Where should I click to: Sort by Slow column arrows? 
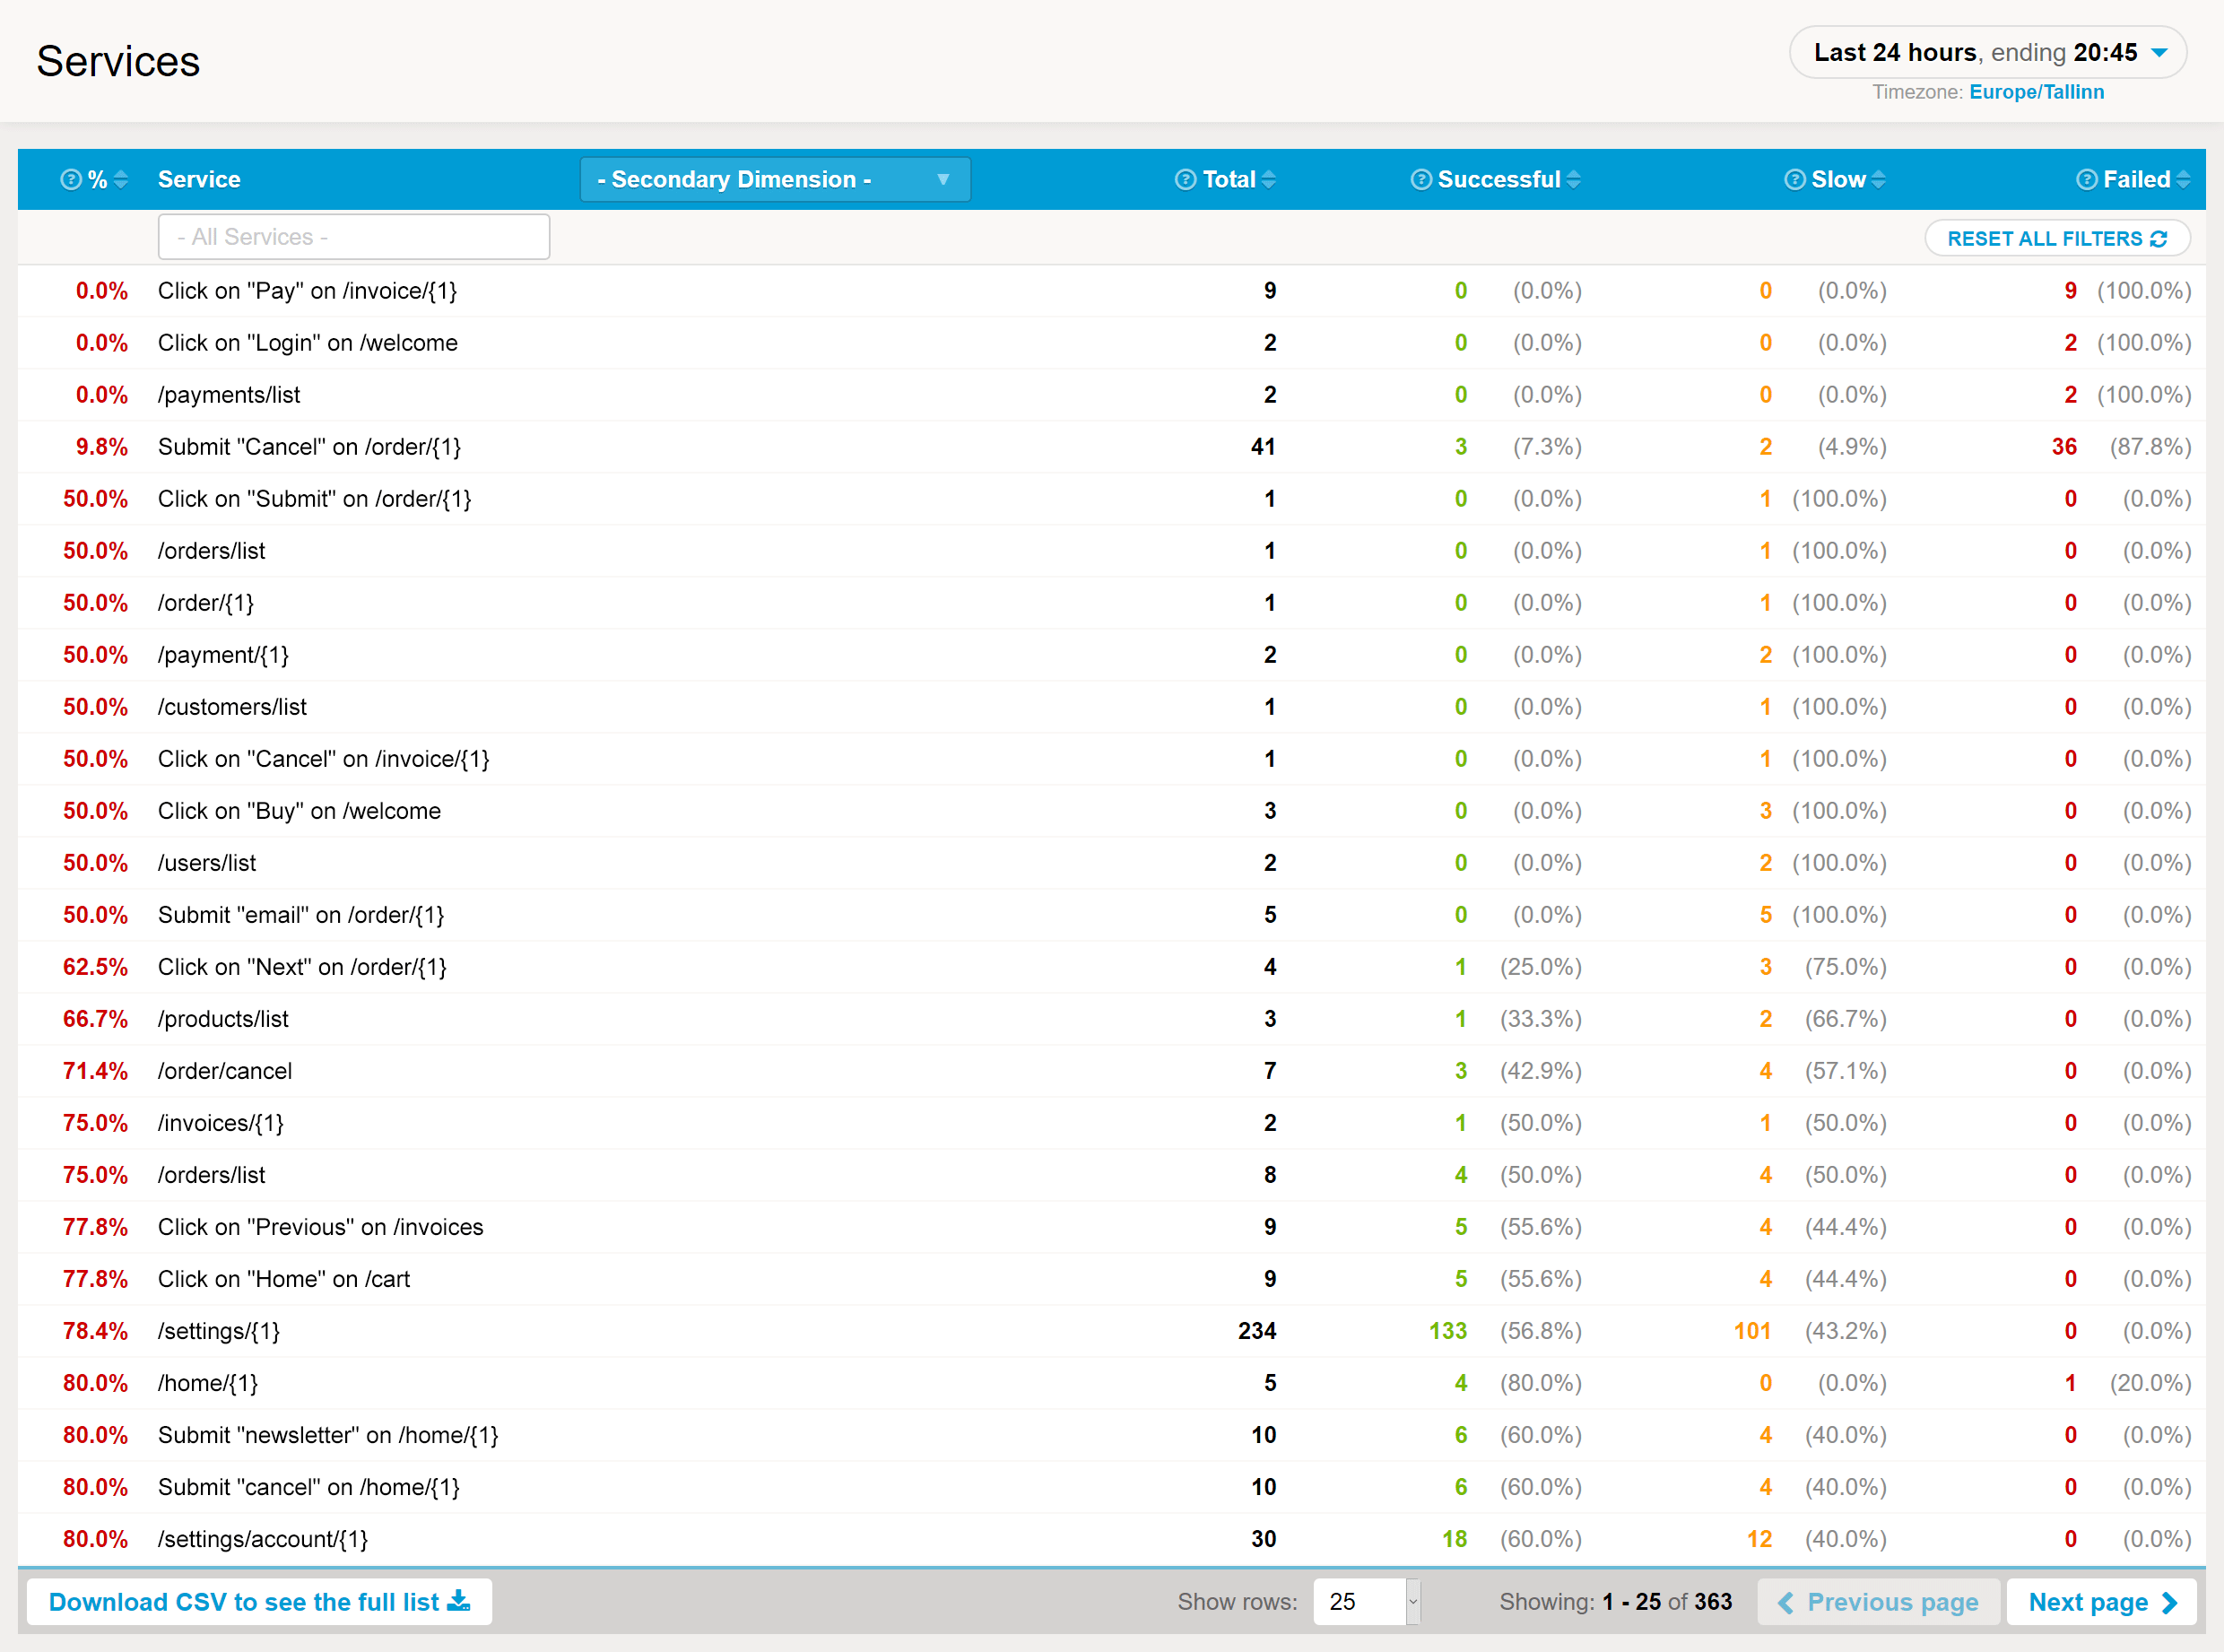1879,180
